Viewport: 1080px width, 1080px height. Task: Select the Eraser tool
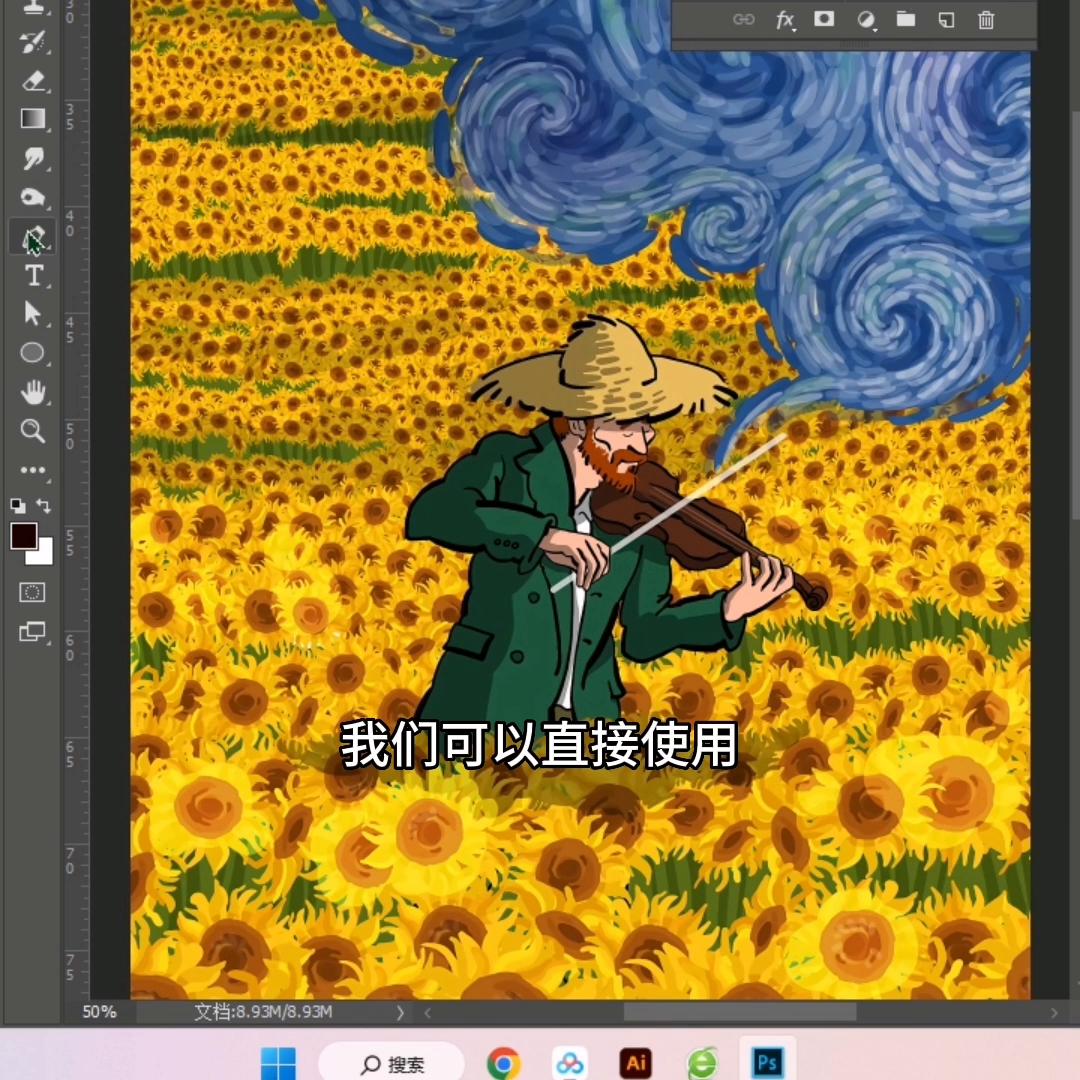point(33,80)
